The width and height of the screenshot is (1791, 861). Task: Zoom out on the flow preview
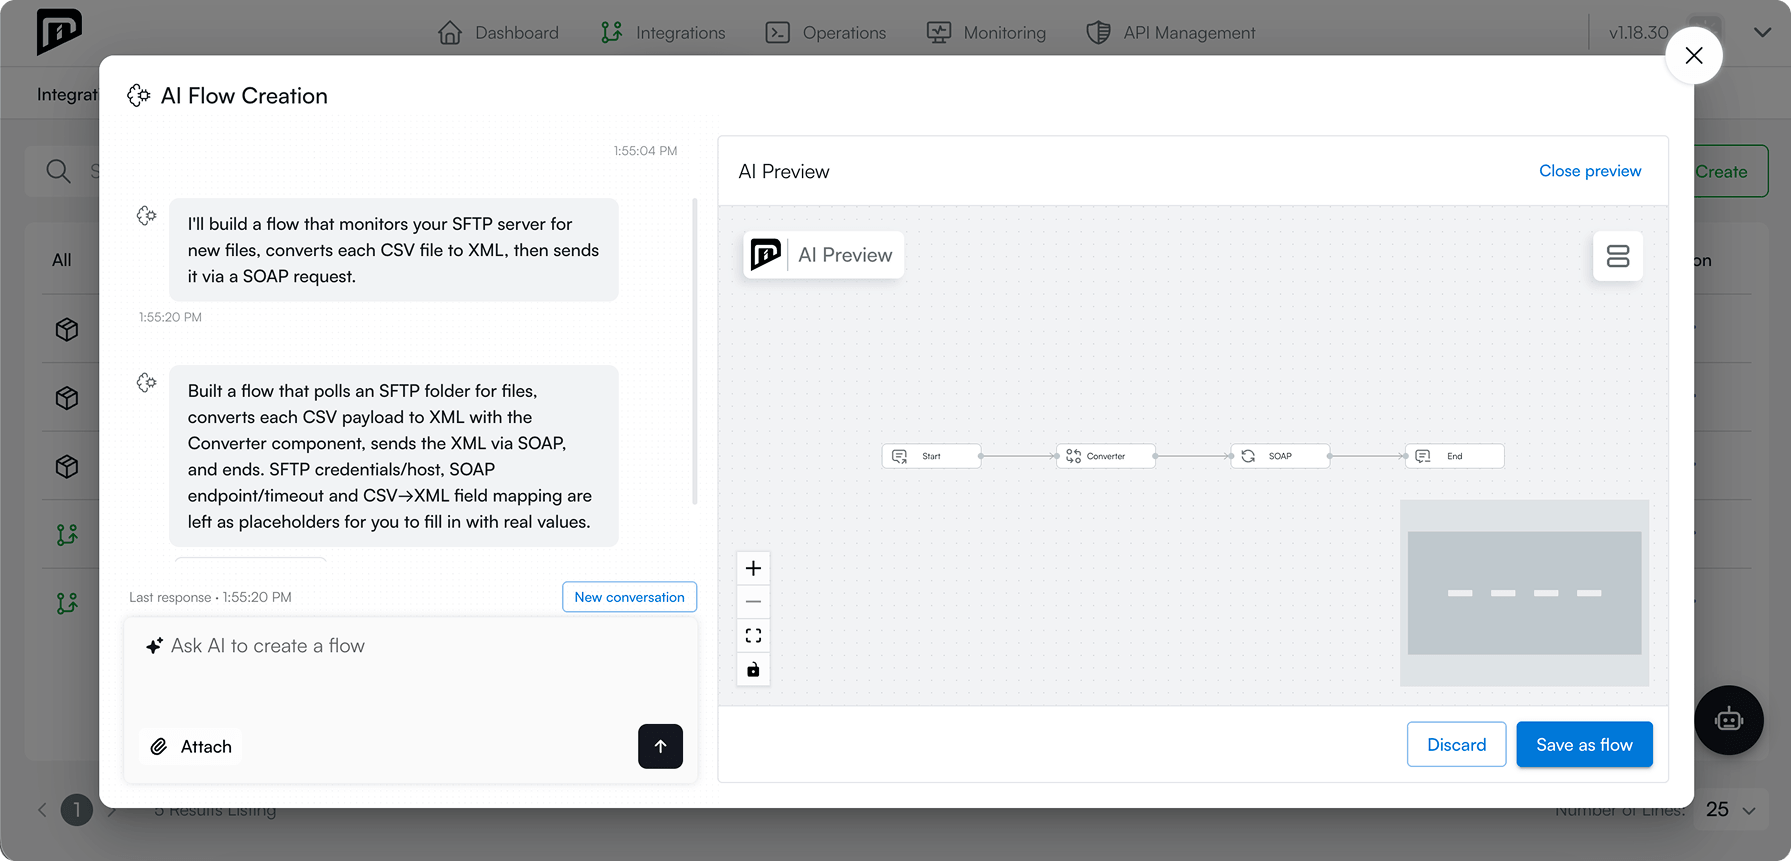[x=753, y=602]
